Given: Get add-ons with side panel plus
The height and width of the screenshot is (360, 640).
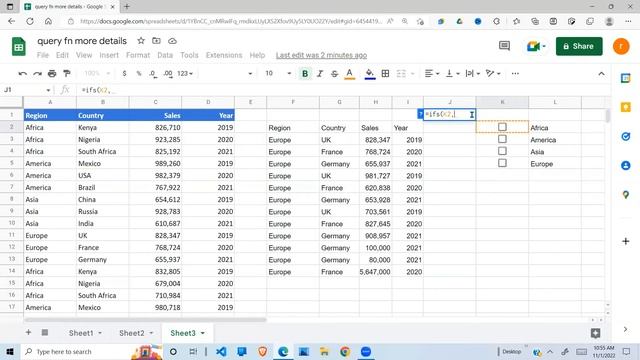Looking at the screenshot, I should 625,241.
